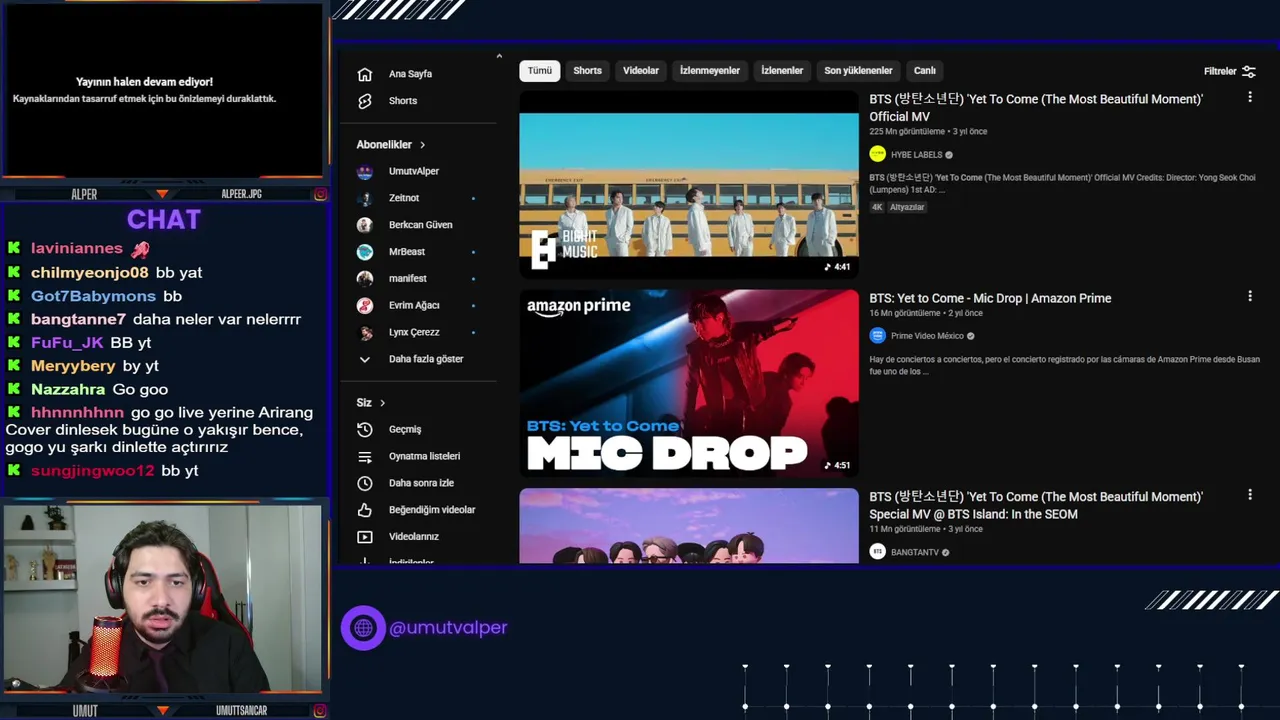Viewport: 1280px width, 720px height.
Task: Select the İzlenmeyenler filter chip
Action: pos(710,71)
